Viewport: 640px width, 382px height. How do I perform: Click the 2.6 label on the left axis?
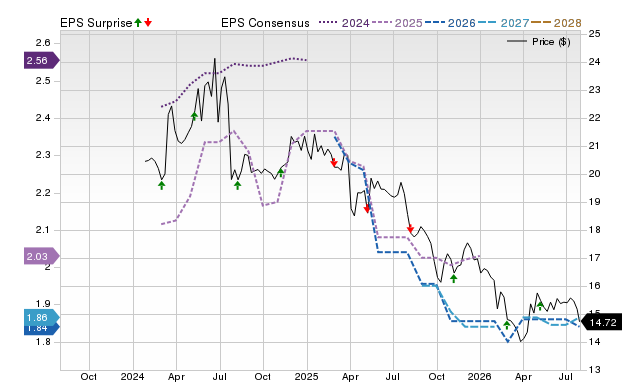(x=43, y=43)
